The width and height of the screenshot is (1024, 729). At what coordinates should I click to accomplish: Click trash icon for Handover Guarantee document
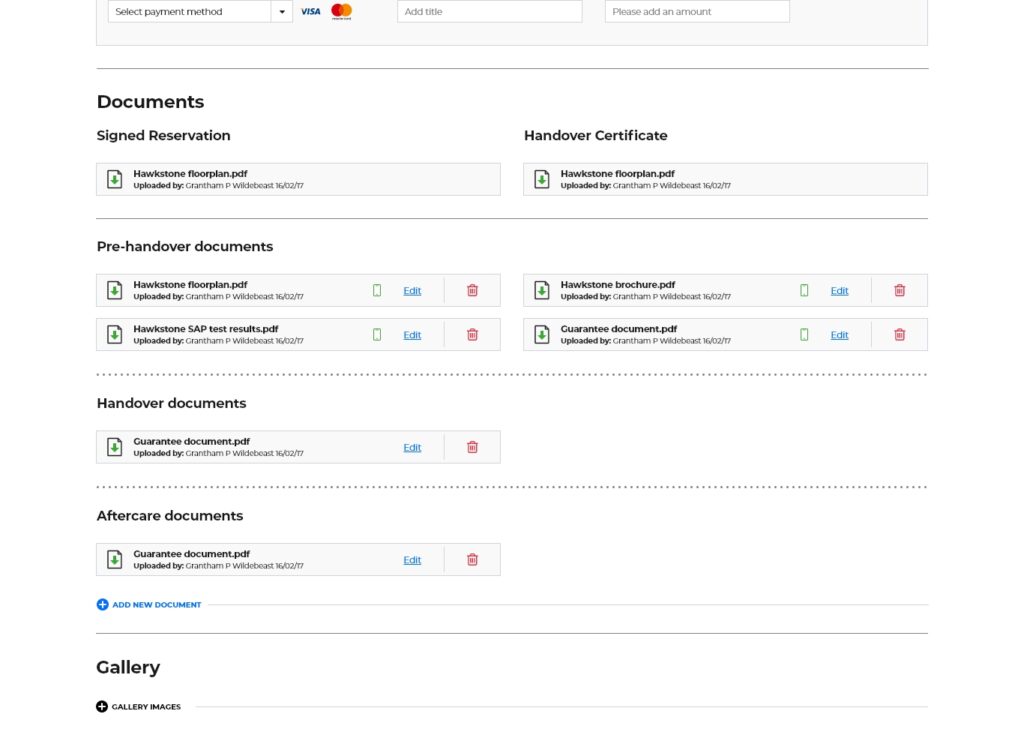pos(472,447)
